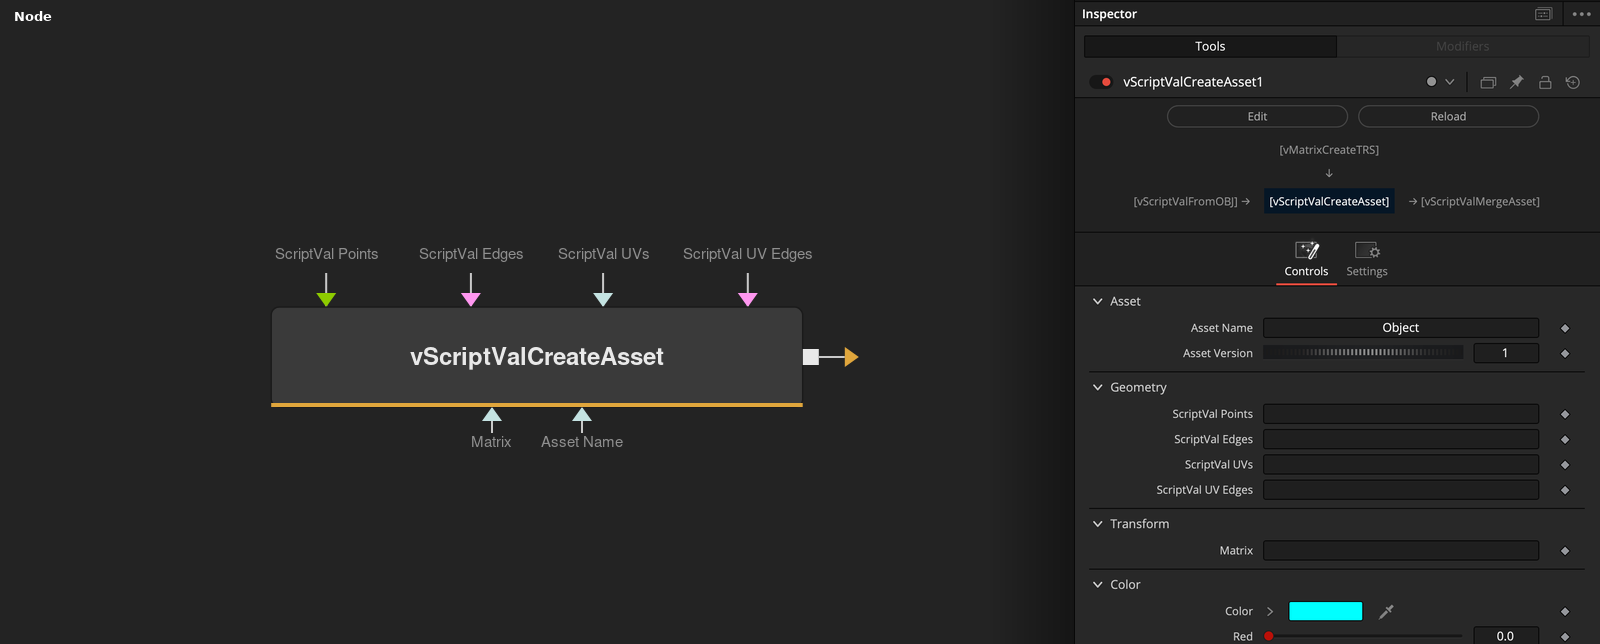Click the Asset Name field containing Object

[x=1401, y=328]
